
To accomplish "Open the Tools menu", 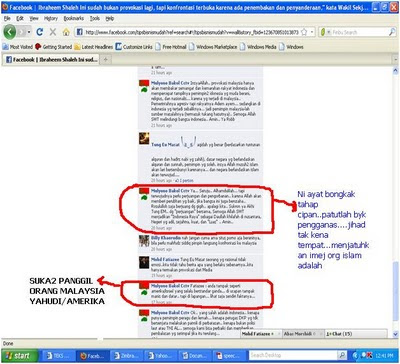I will tap(95, 19).
